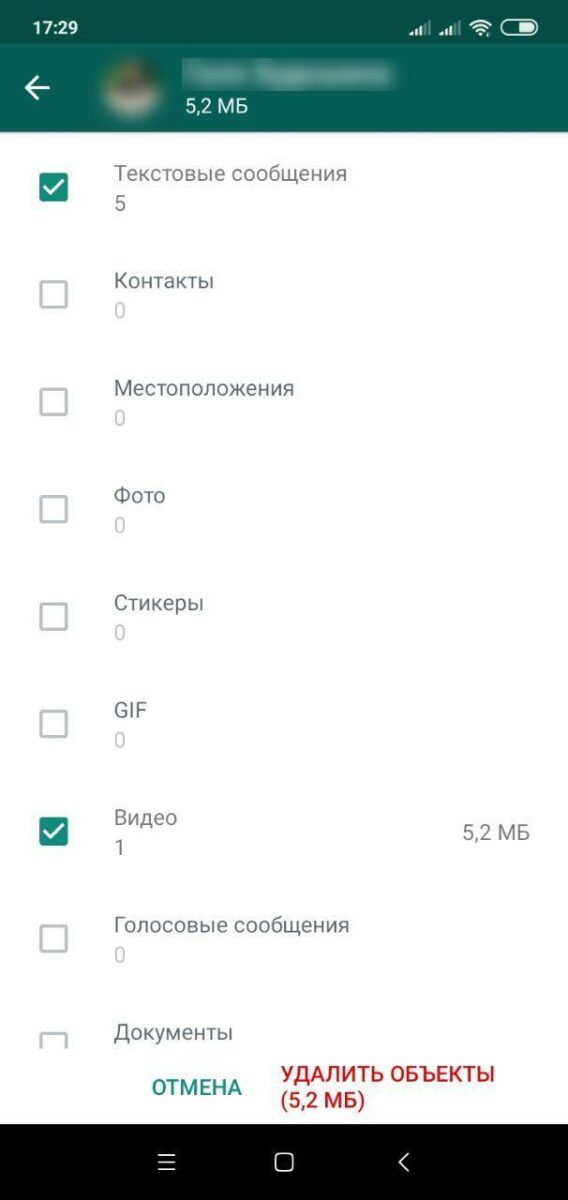The width and height of the screenshot is (568, 1200).
Task: Tap the Android back chevron icon
Action: pyautogui.click(x=403, y=1162)
